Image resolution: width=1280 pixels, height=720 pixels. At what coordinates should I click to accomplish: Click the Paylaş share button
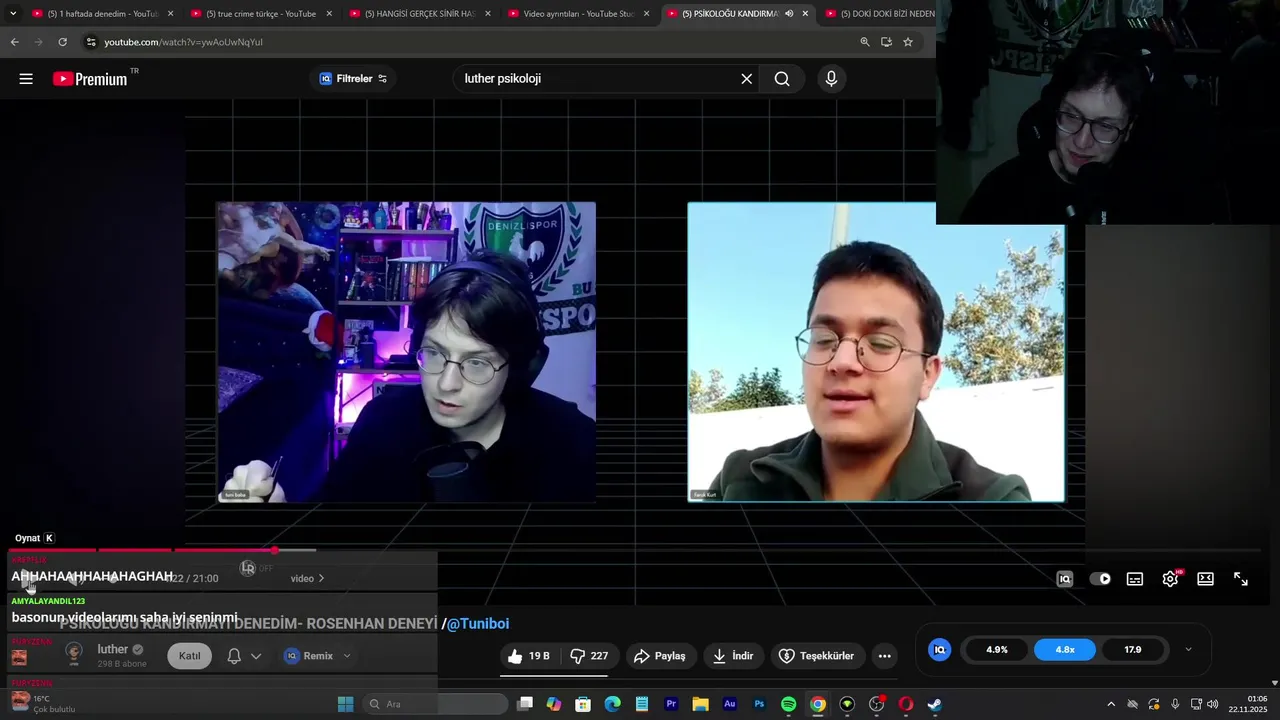660,656
